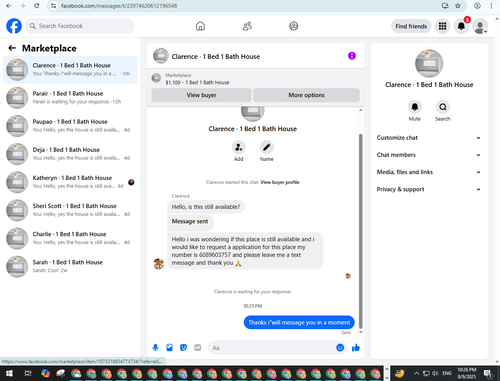
Task: Send a voice clip with microphone icon
Action: pos(155,348)
